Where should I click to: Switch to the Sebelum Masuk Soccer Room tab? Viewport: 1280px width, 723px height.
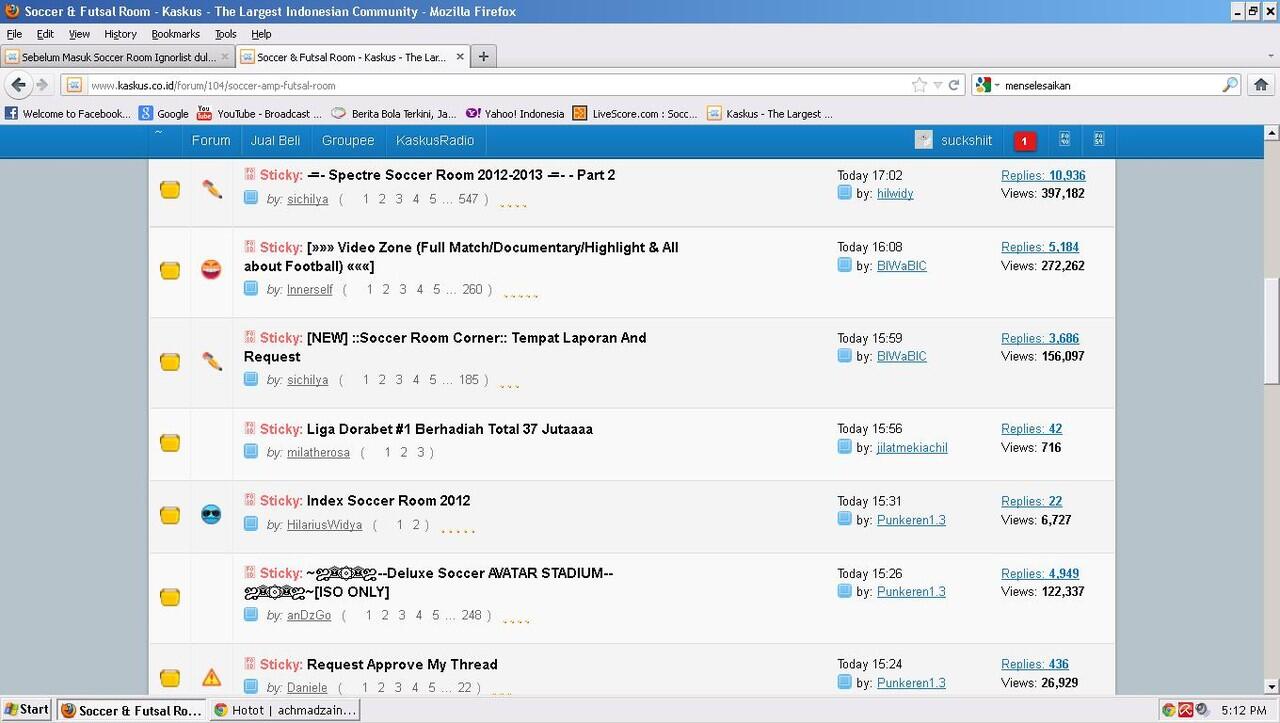(118, 57)
